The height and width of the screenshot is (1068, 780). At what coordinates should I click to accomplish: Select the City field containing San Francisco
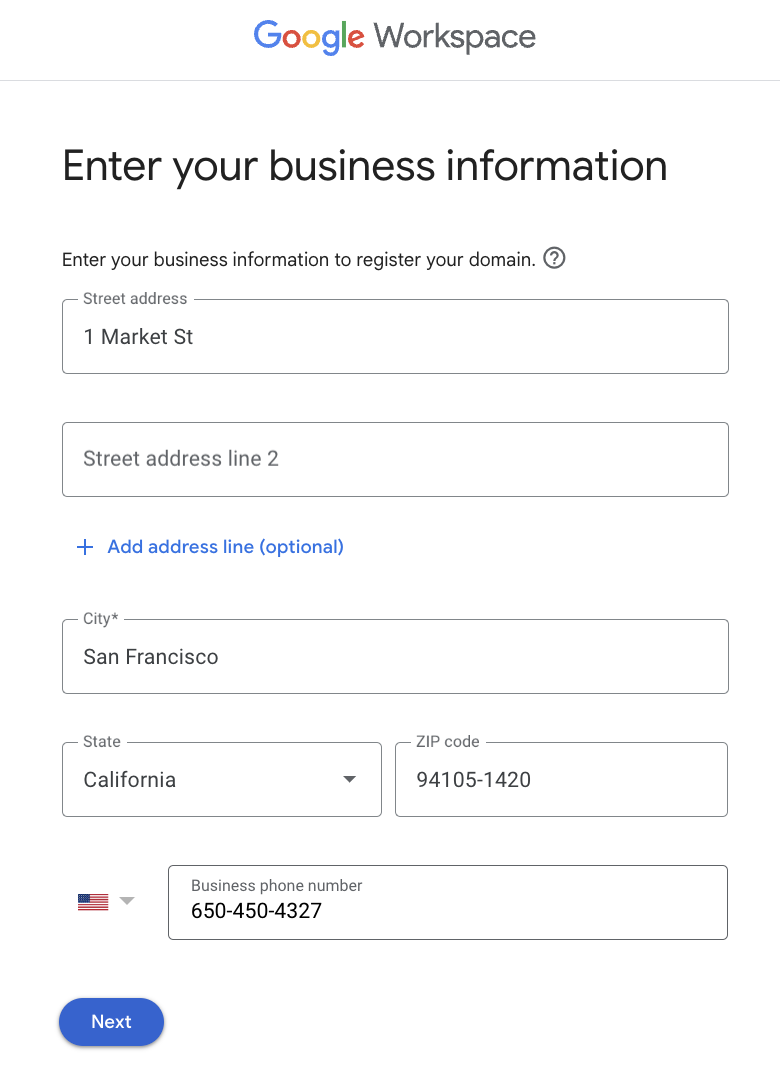pyautogui.click(x=395, y=657)
